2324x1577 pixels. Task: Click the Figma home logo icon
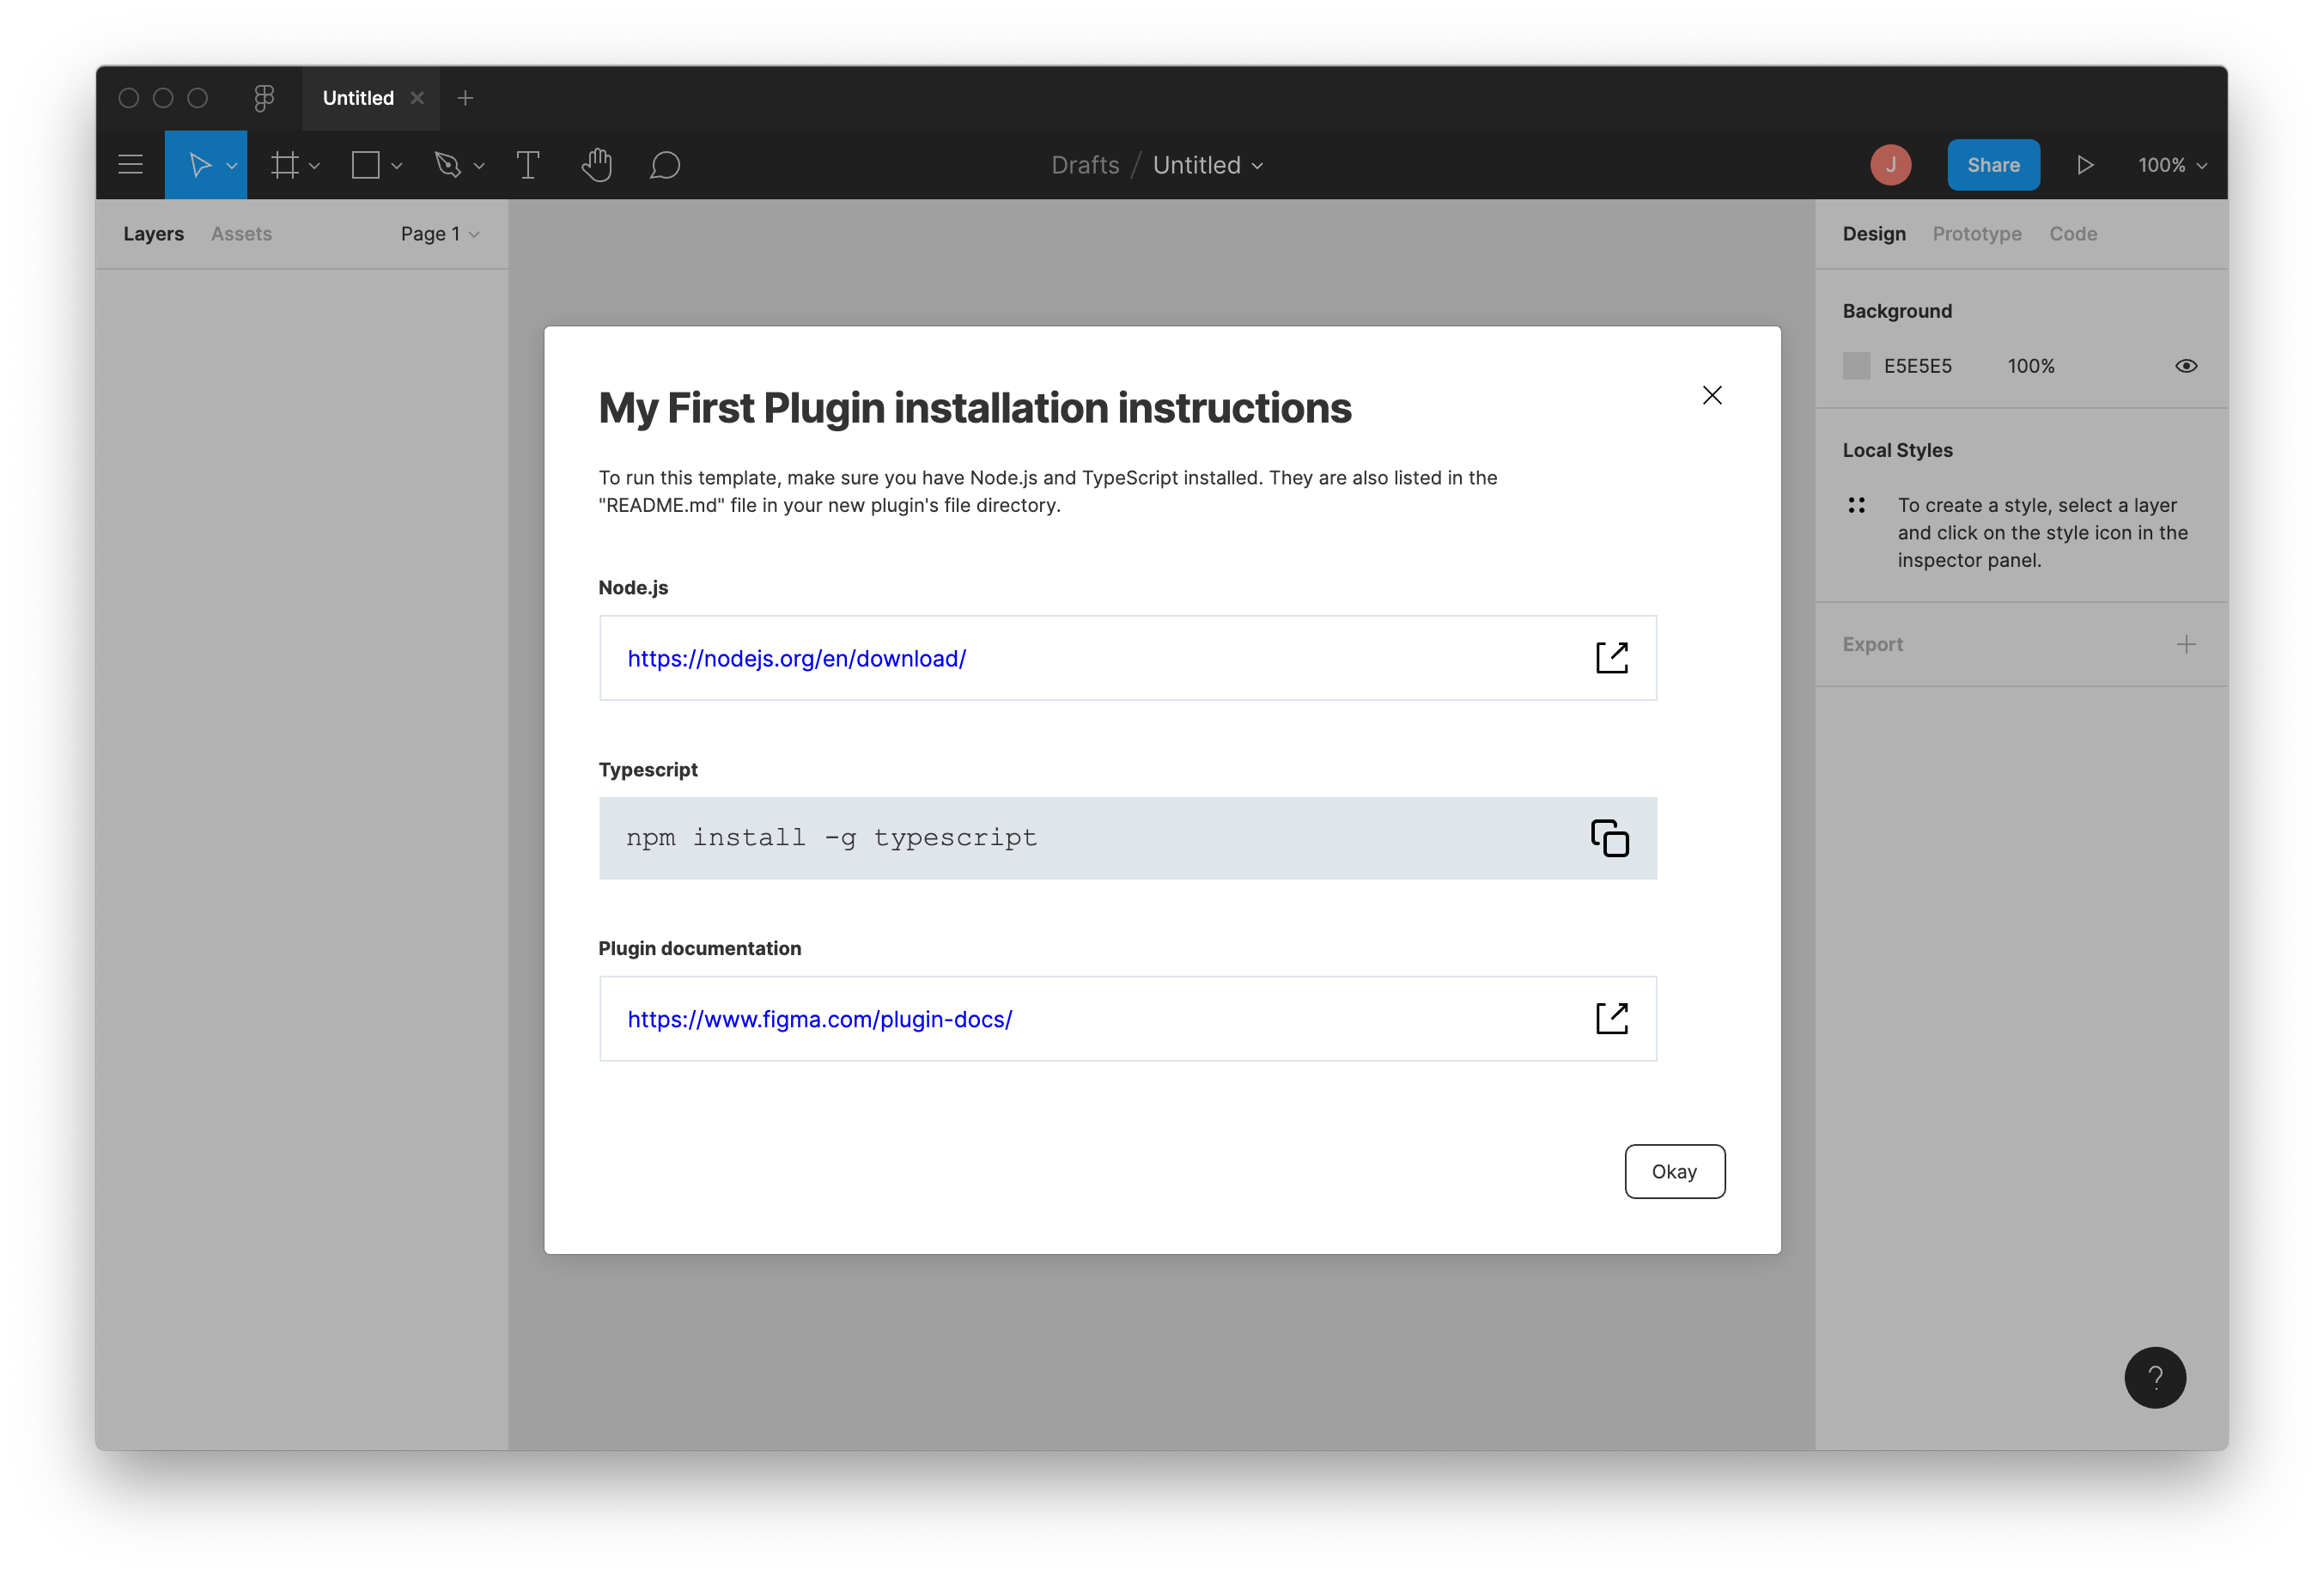pyautogui.click(x=264, y=98)
